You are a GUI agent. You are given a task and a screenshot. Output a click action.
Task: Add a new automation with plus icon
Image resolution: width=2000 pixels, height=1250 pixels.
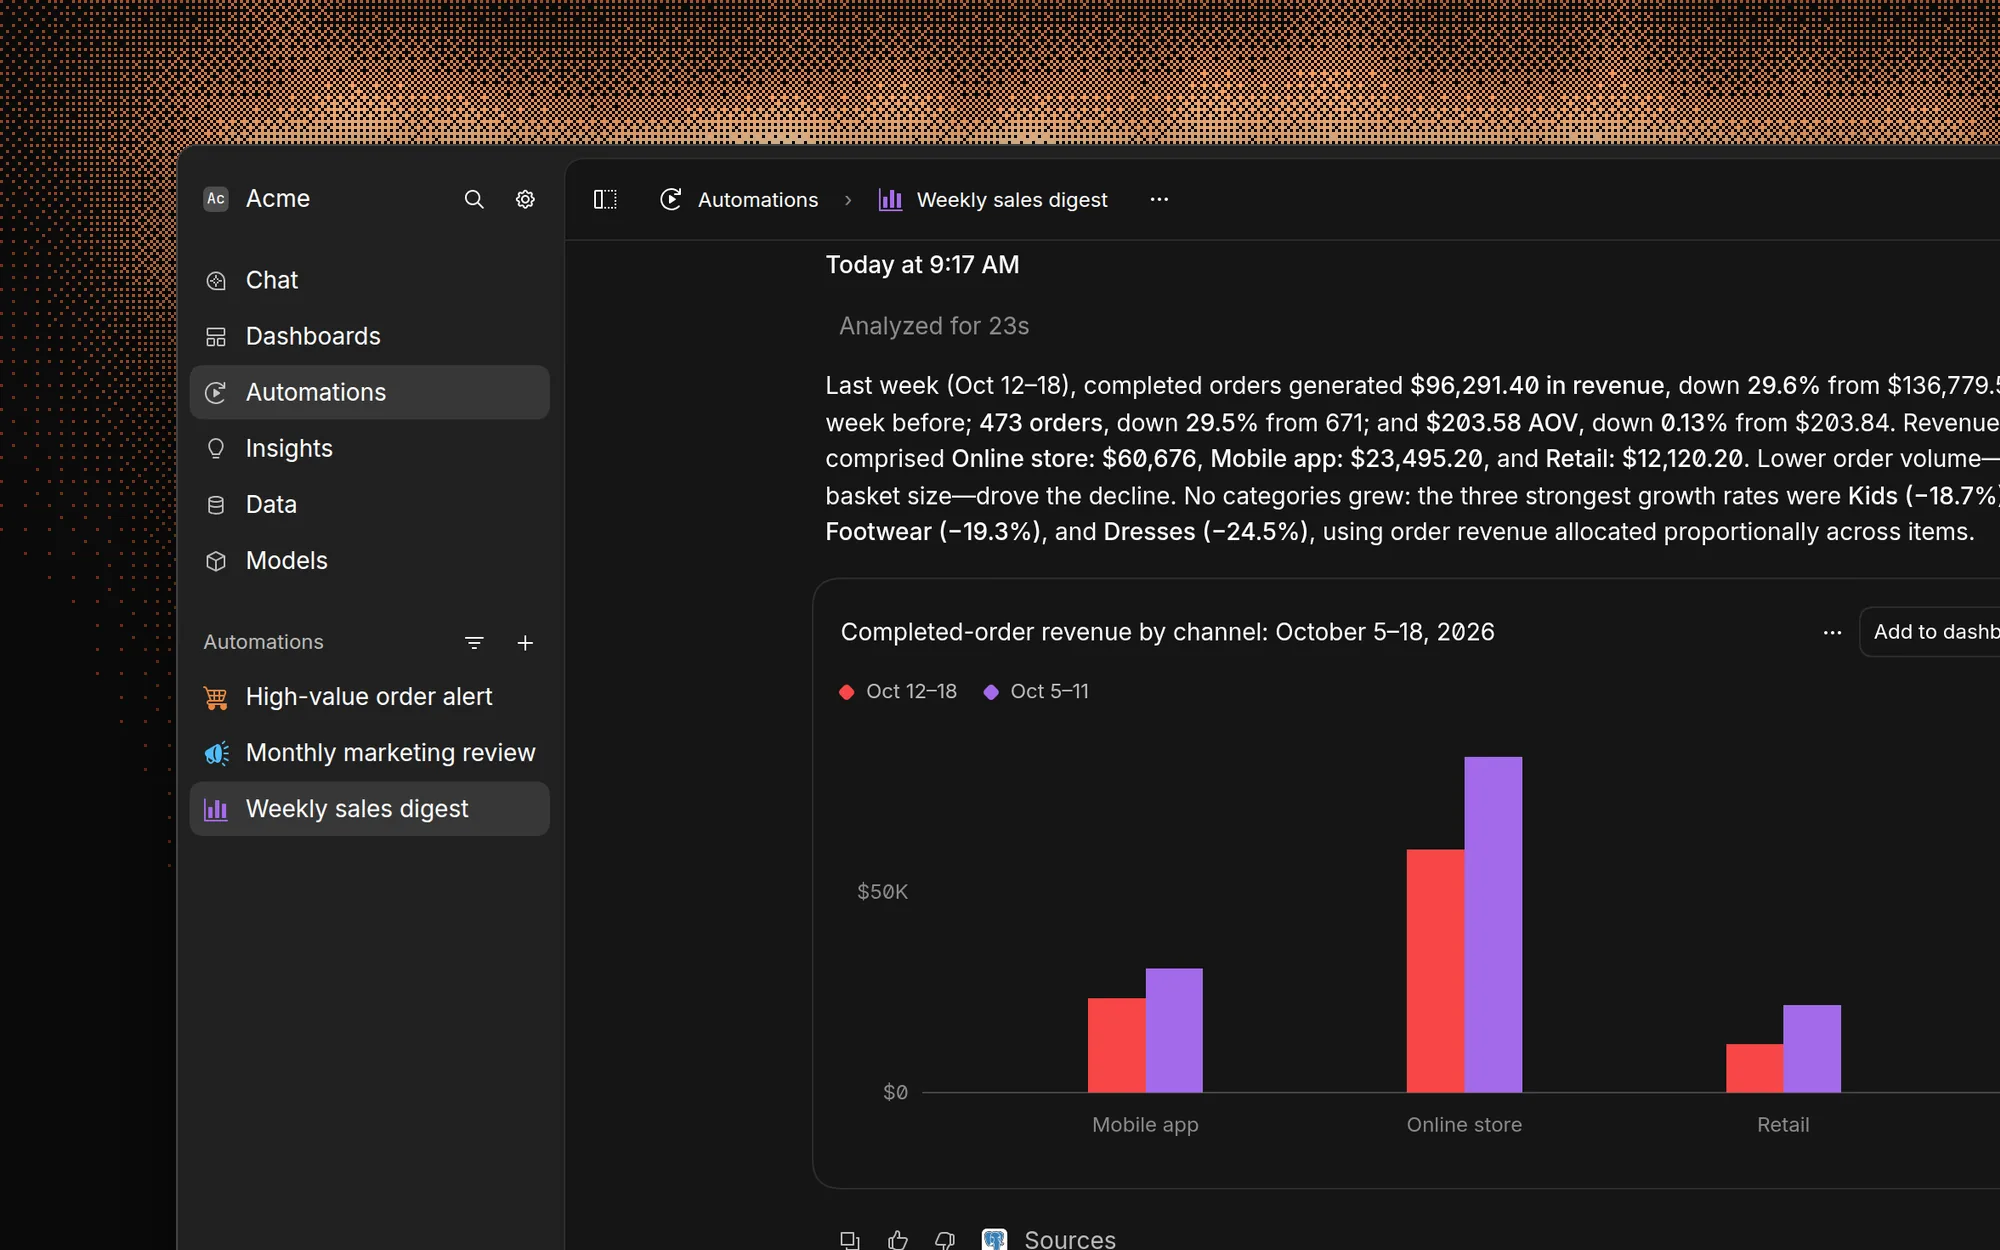[x=525, y=643]
